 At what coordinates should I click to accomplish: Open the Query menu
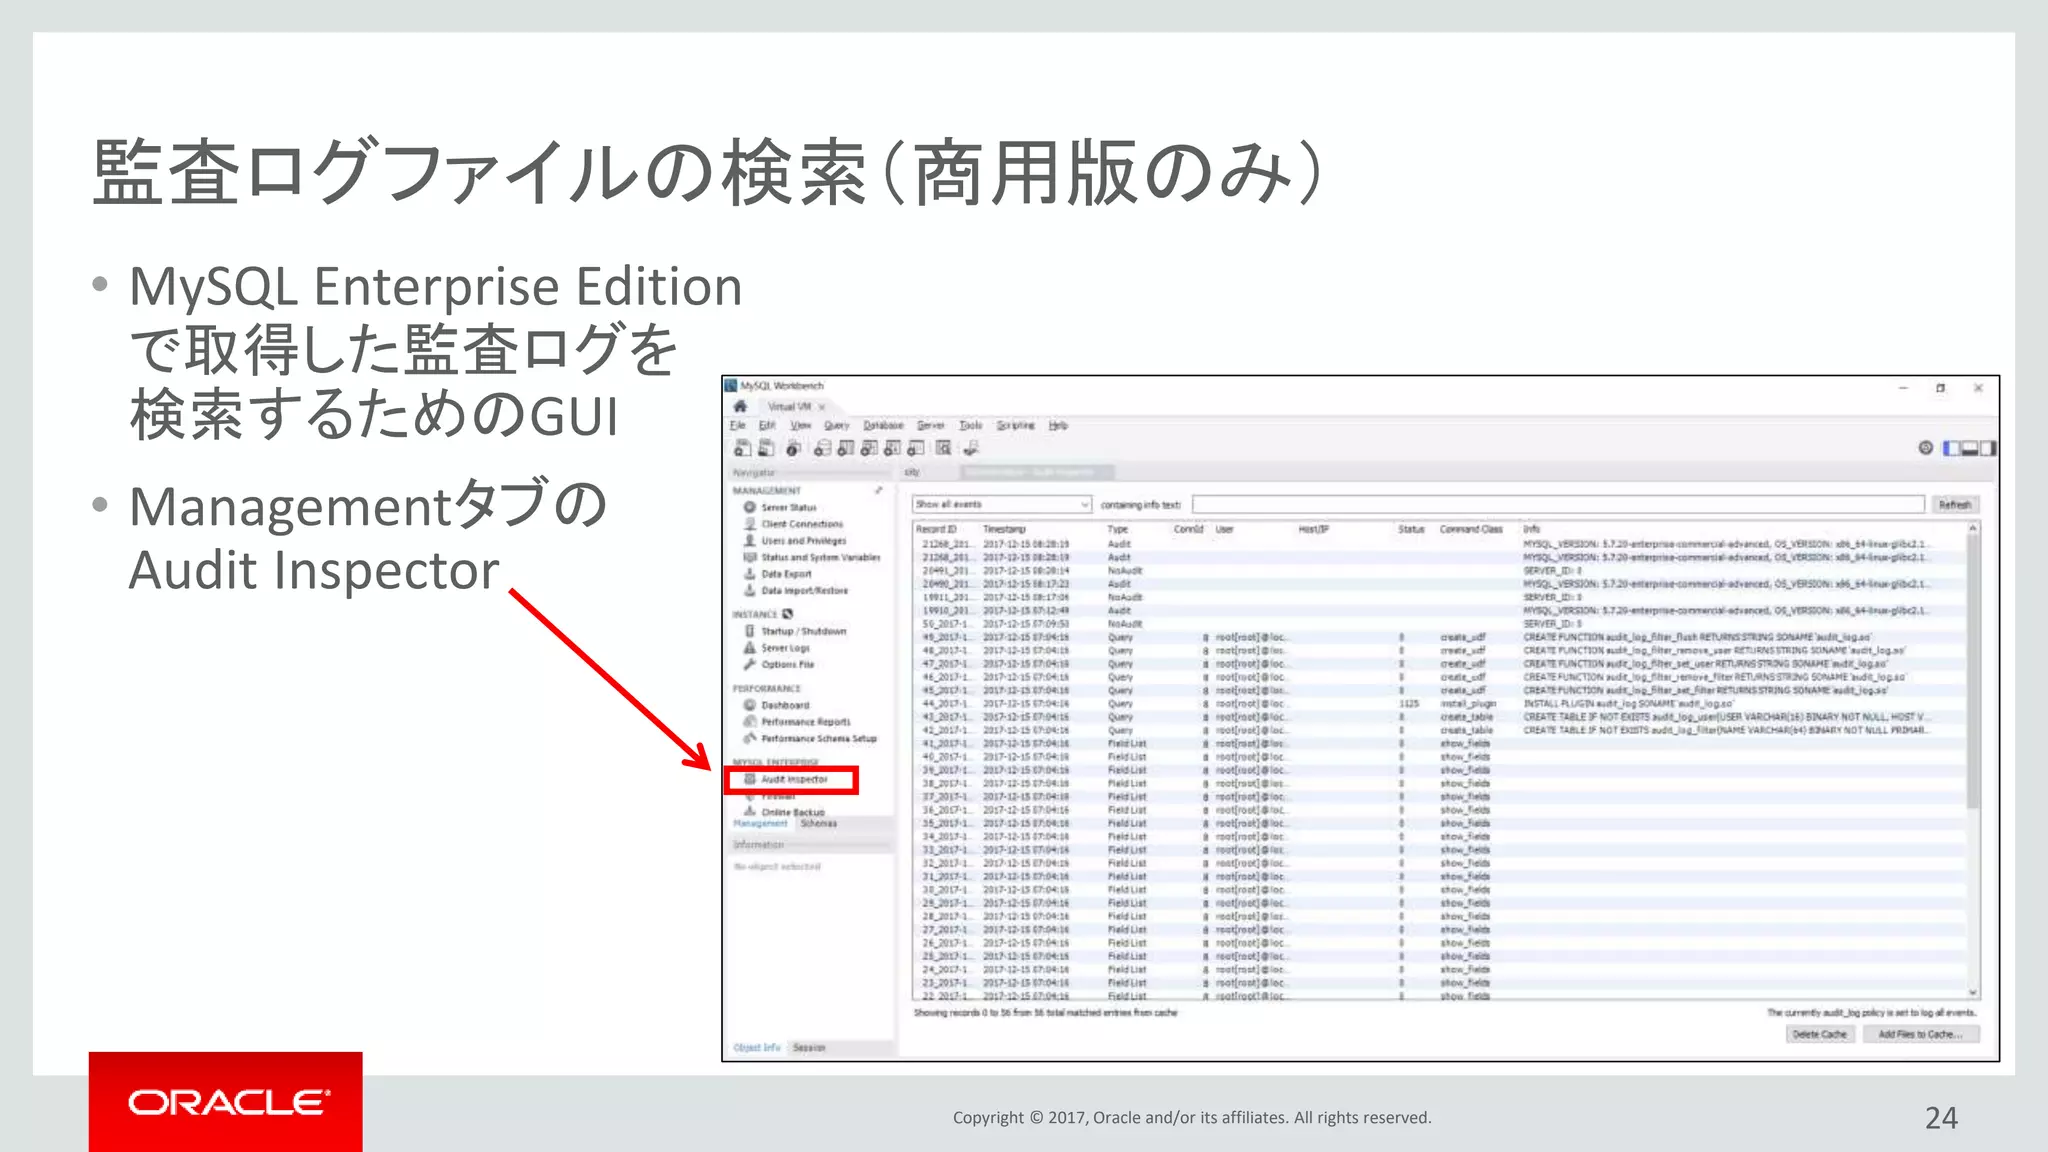(x=837, y=425)
